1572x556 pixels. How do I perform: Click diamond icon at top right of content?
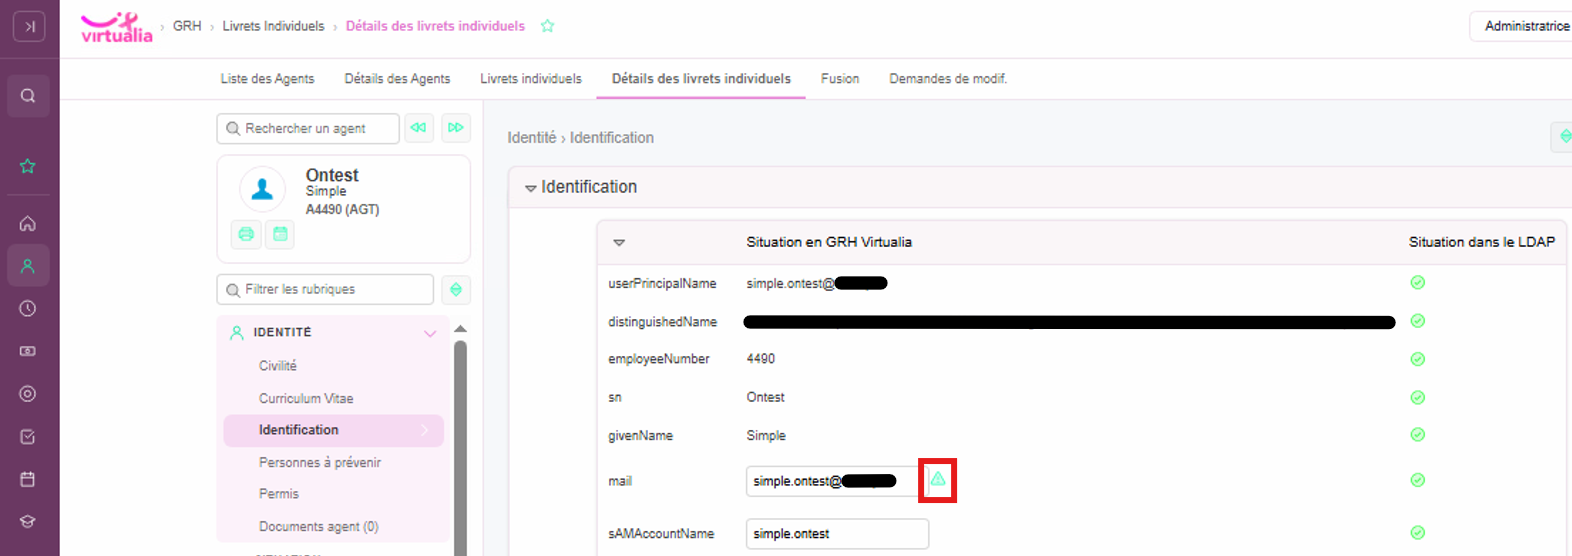click(1563, 137)
